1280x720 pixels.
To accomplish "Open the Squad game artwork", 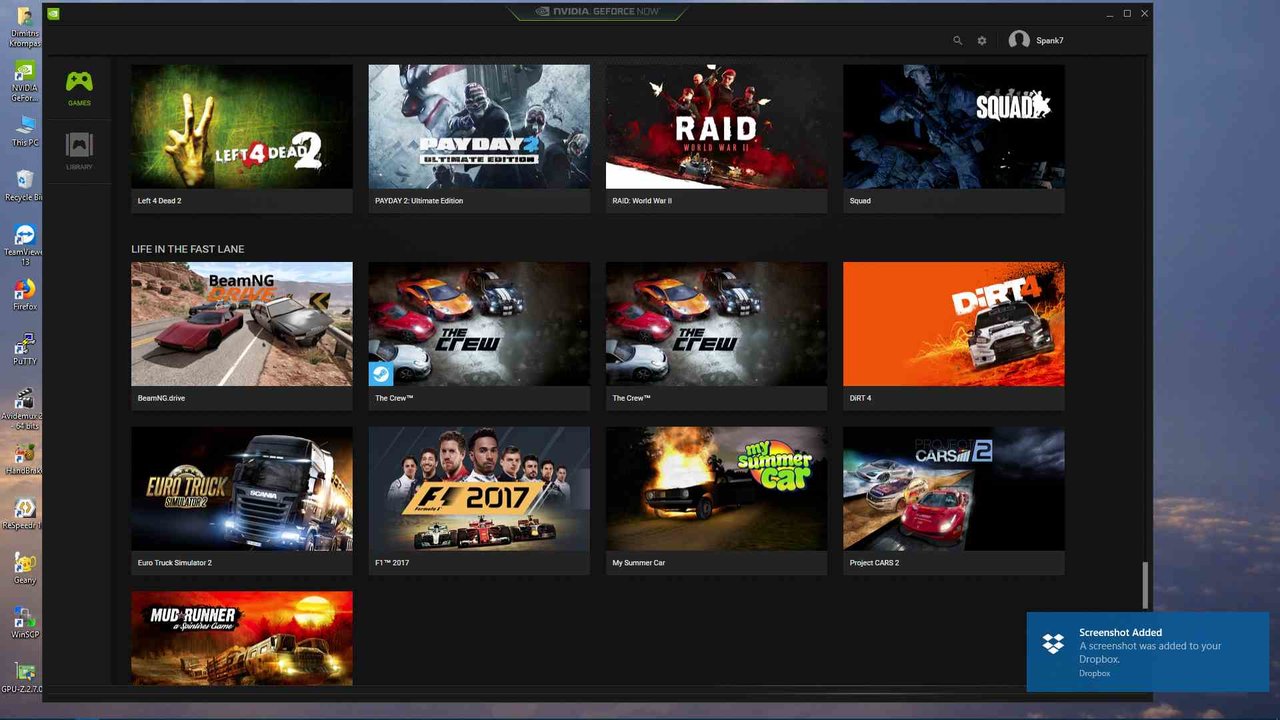I will 954,127.
